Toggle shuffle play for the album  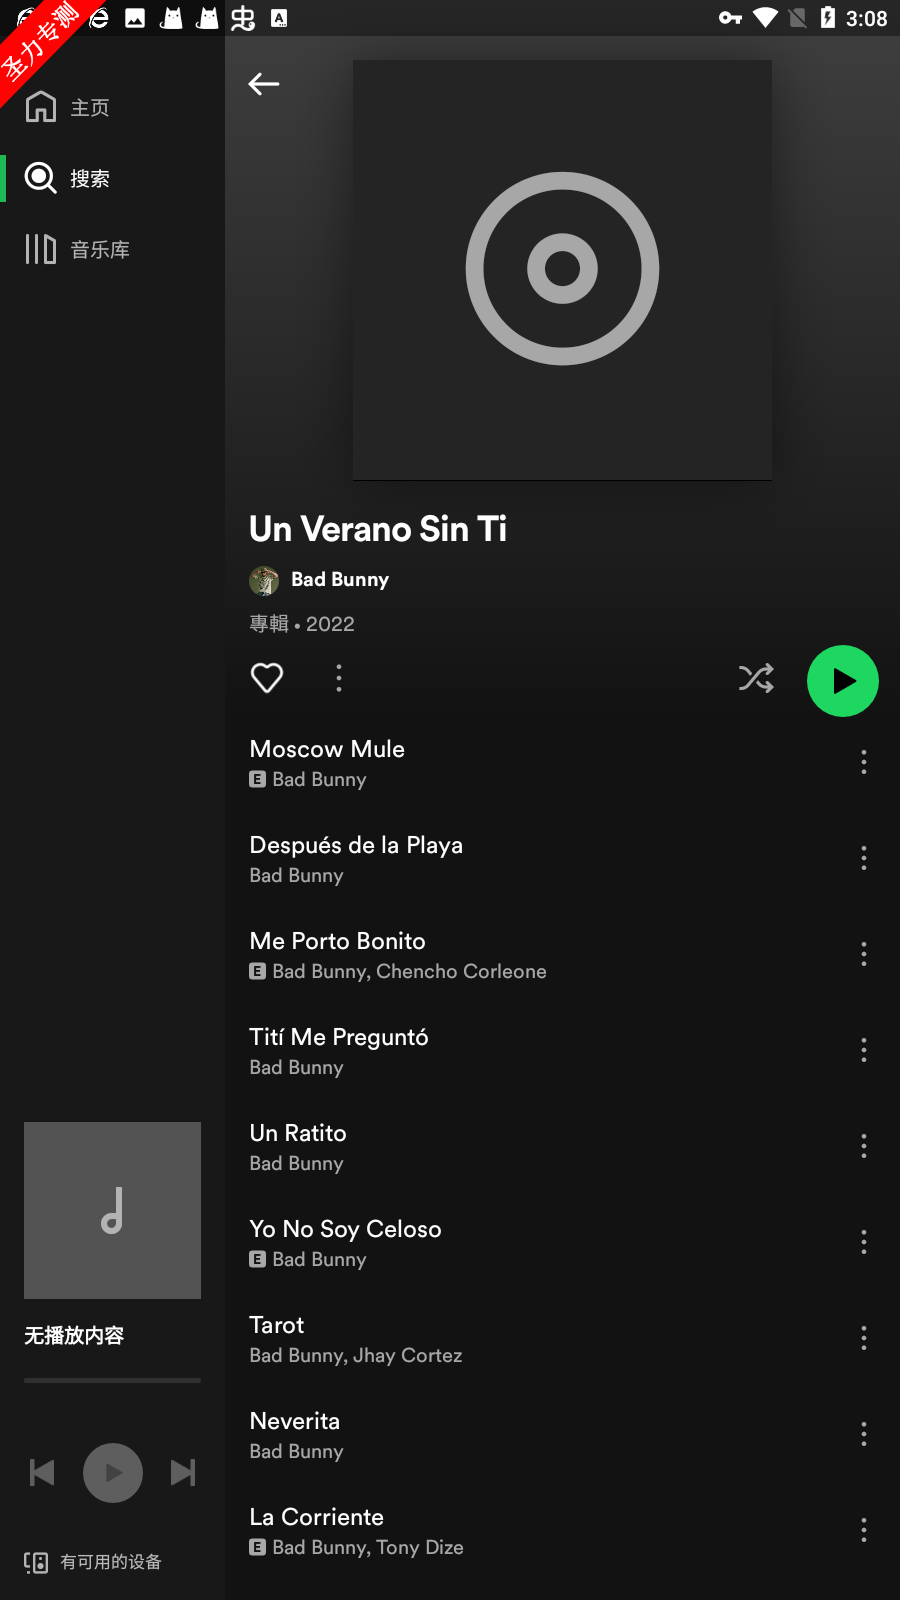pyautogui.click(x=756, y=678)
